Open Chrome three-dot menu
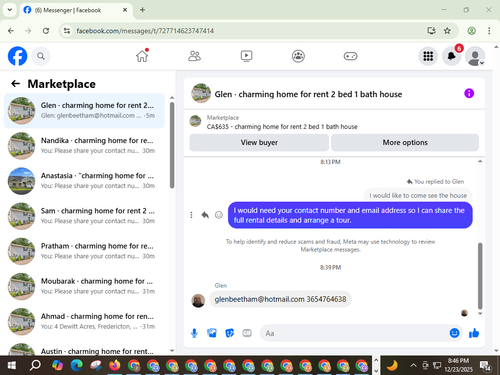The image size is (500, 375). pos(489,31)
